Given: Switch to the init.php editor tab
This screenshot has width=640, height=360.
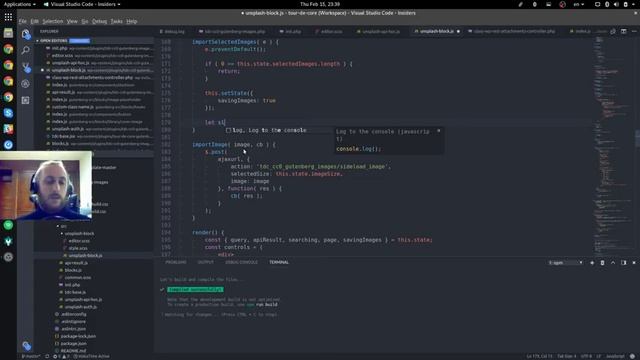Looking at the screenshot, I should point(291,31).
